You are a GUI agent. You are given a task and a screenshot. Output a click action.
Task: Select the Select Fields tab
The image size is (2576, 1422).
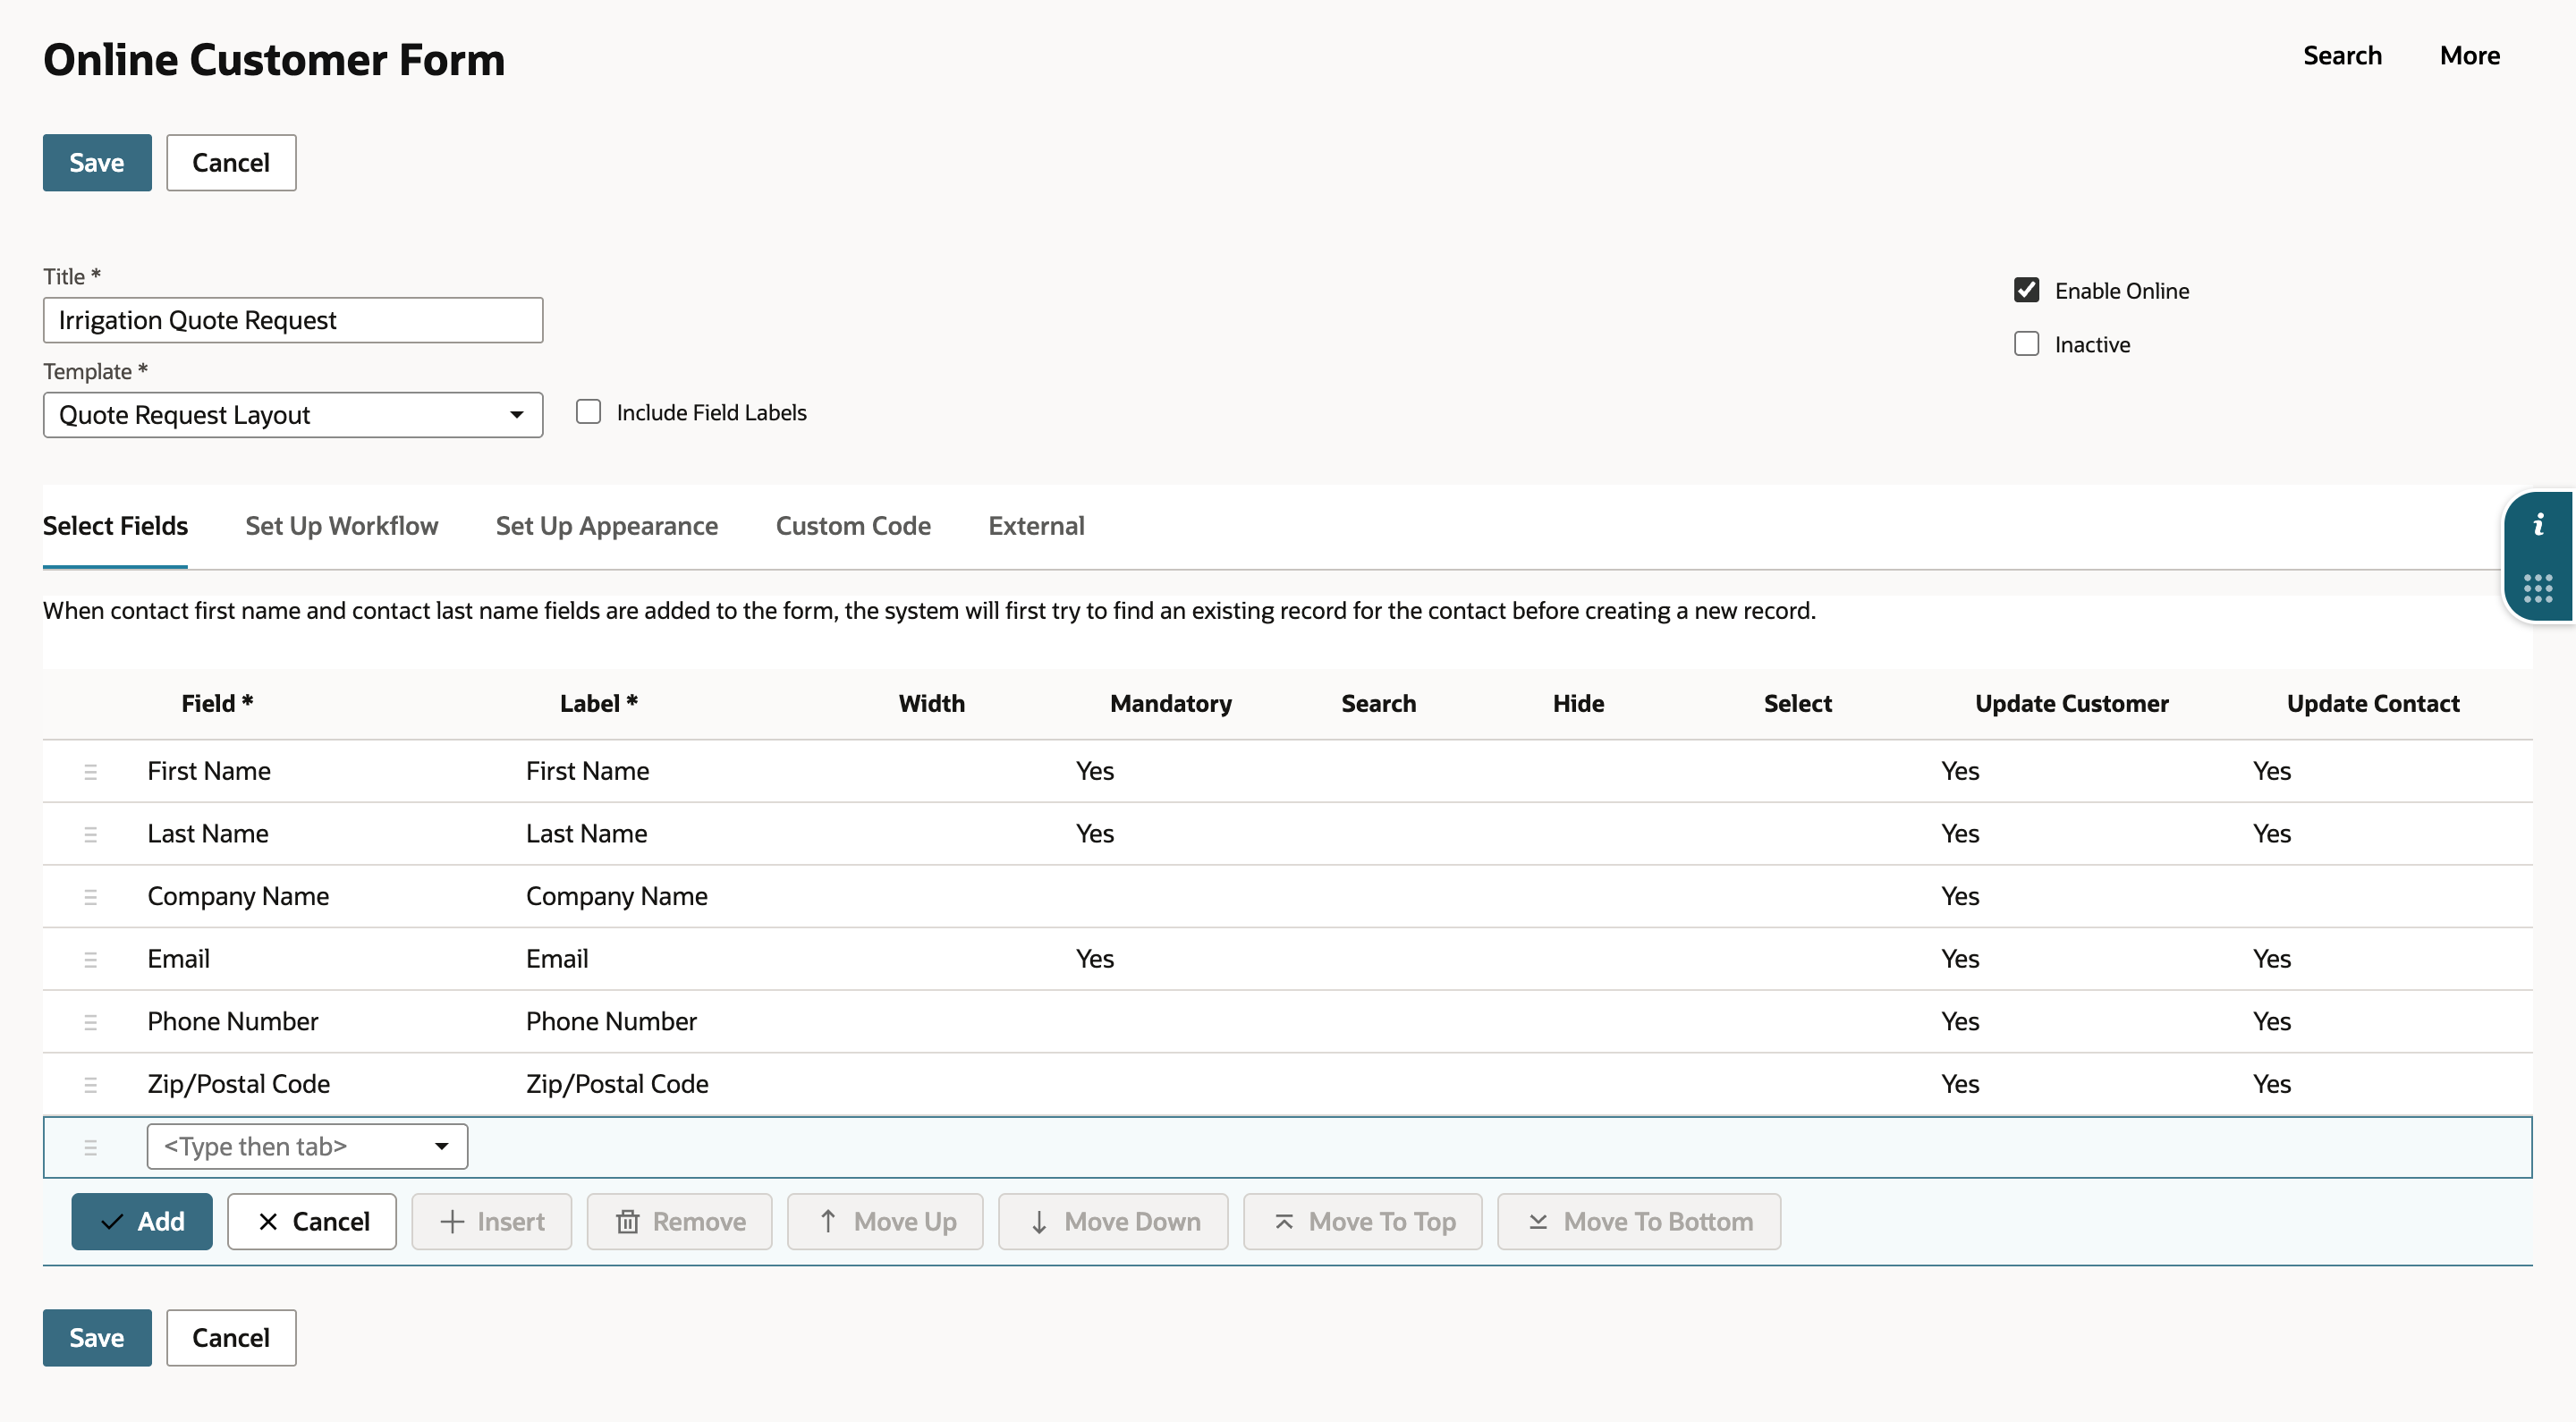click(x=115, y=526)
